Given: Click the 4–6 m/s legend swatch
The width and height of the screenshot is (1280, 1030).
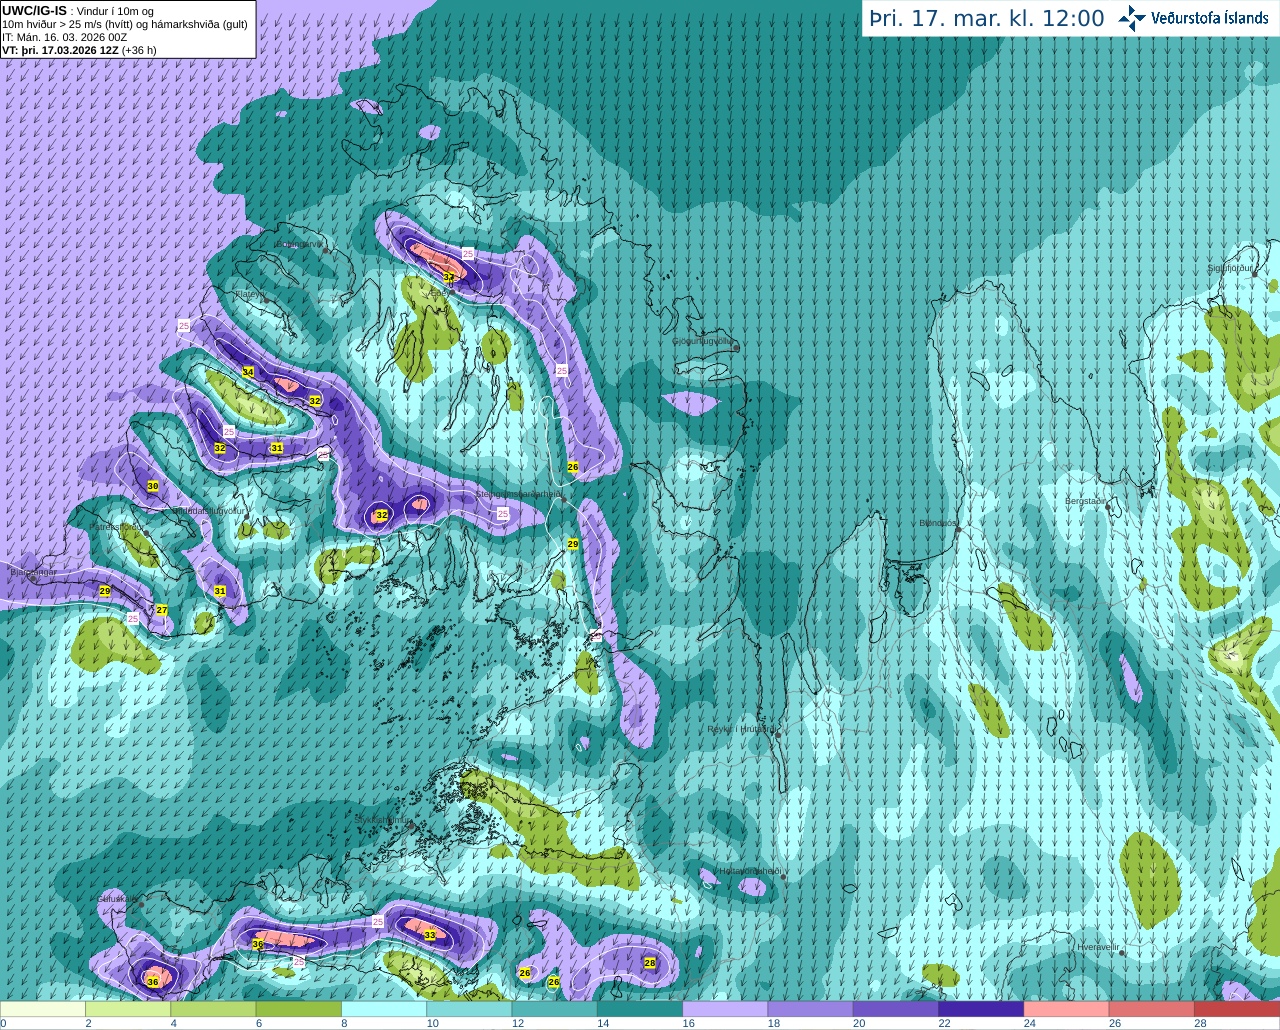Looking at the screenshot, I should (213, 1009).
